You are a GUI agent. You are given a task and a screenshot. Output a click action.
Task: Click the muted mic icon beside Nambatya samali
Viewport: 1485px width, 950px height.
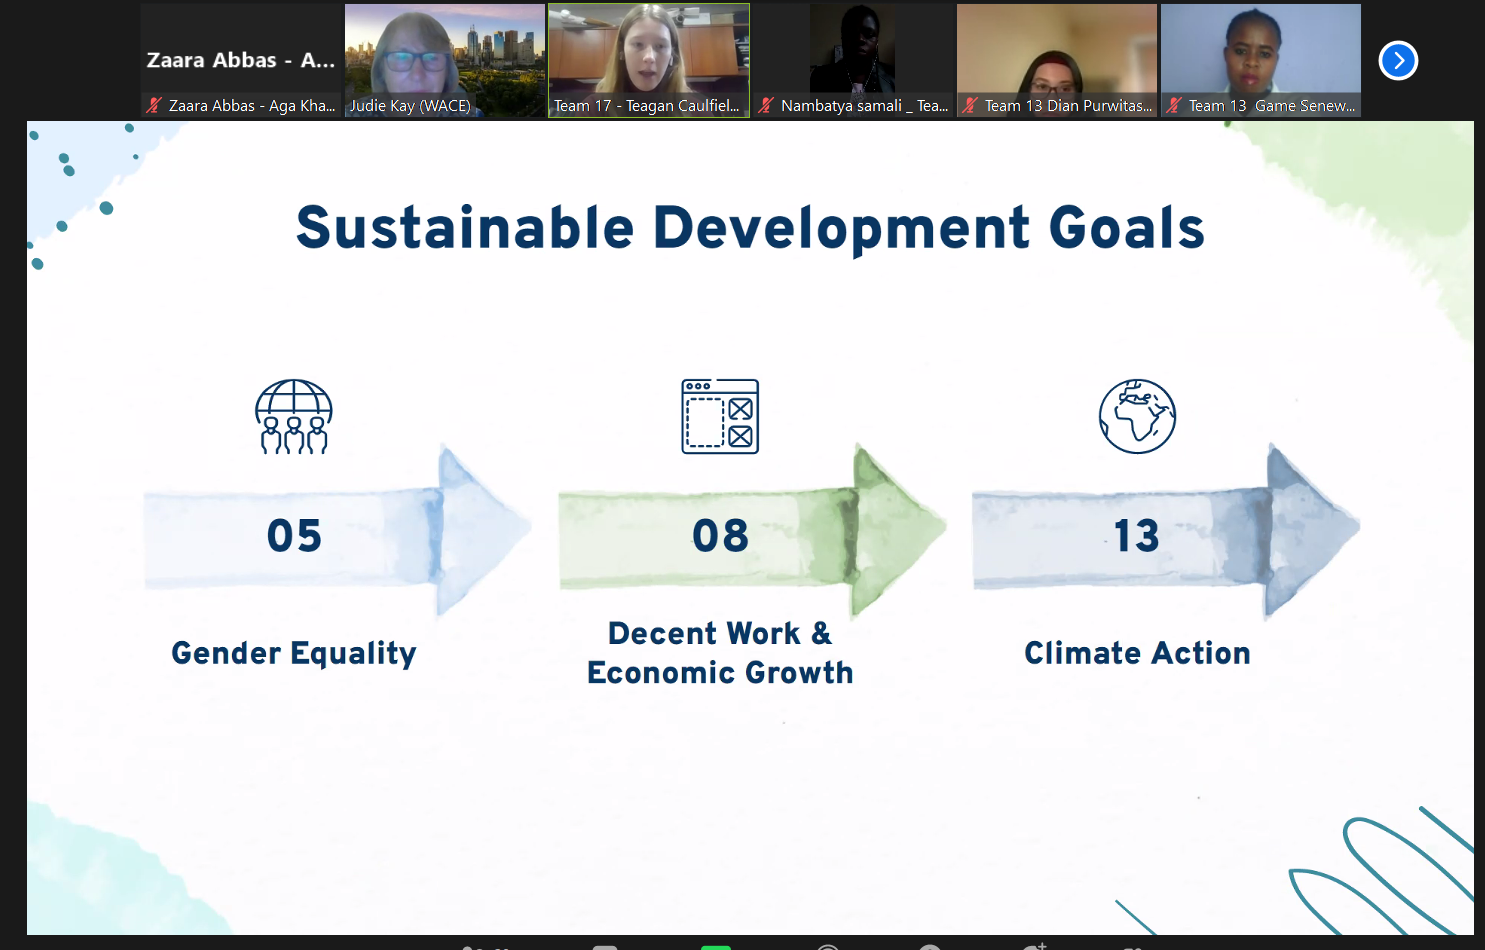tap(766, 105)
